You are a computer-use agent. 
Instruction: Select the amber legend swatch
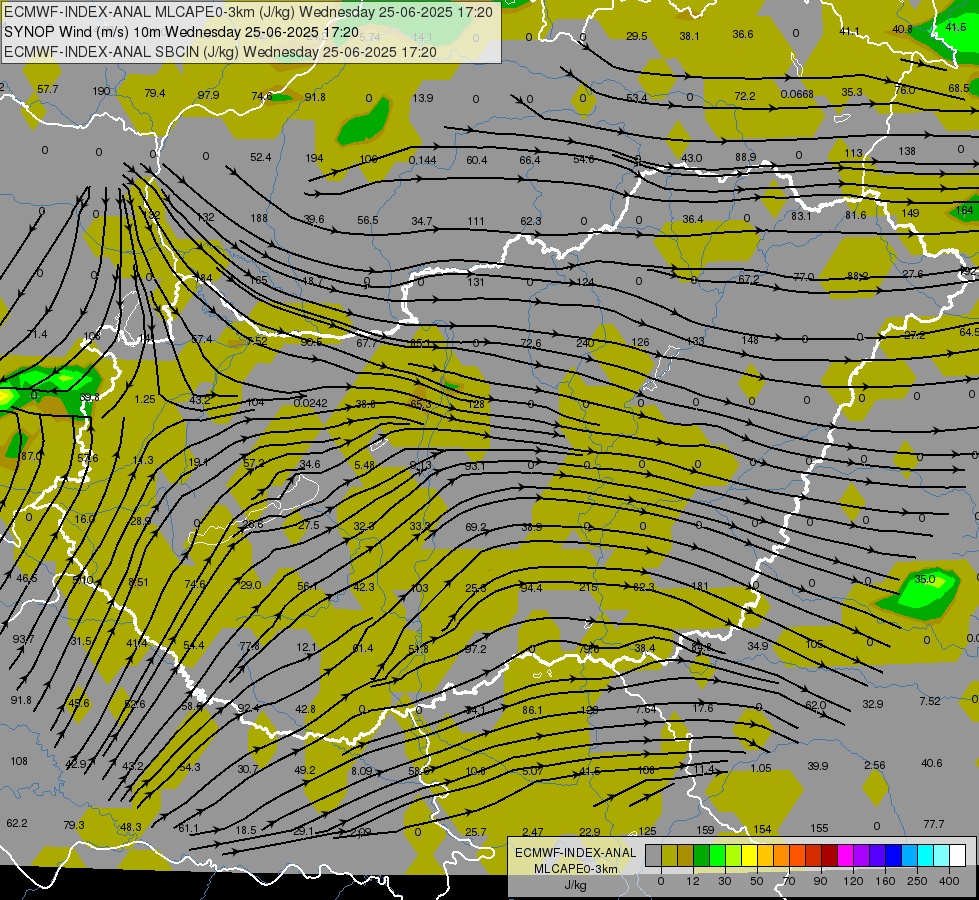765,856
